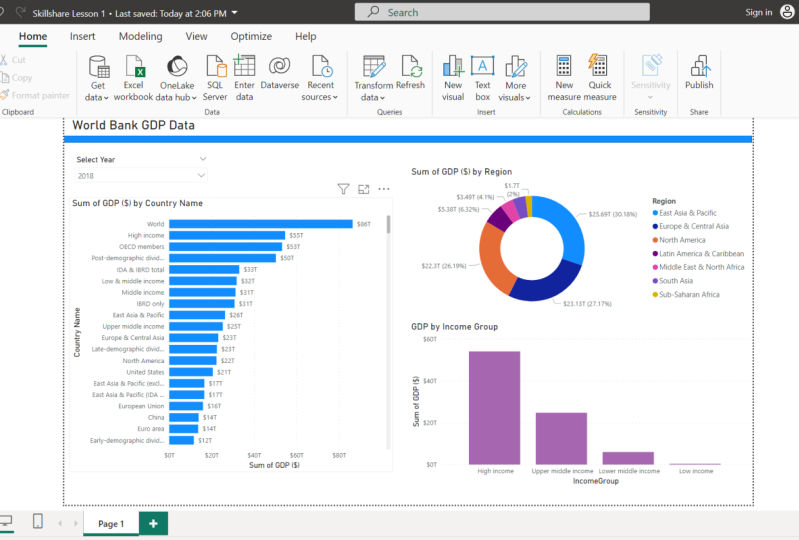Select South Asia legend entry

(673, 281)
